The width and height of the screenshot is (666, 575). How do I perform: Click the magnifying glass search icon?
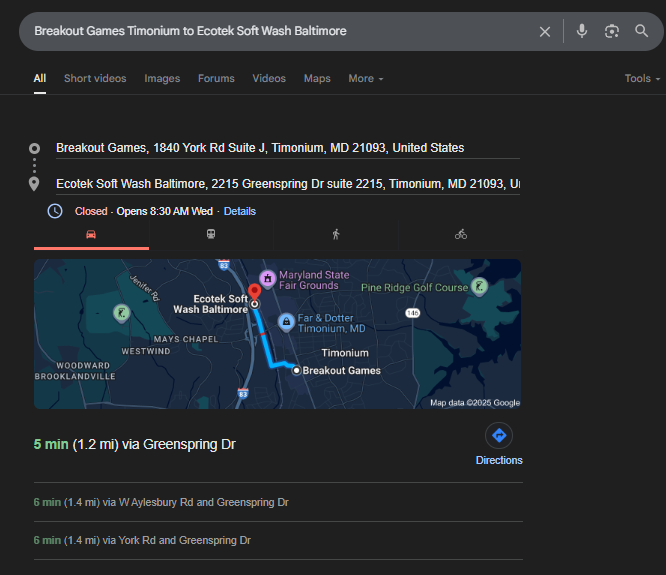(x=641, y=31)
